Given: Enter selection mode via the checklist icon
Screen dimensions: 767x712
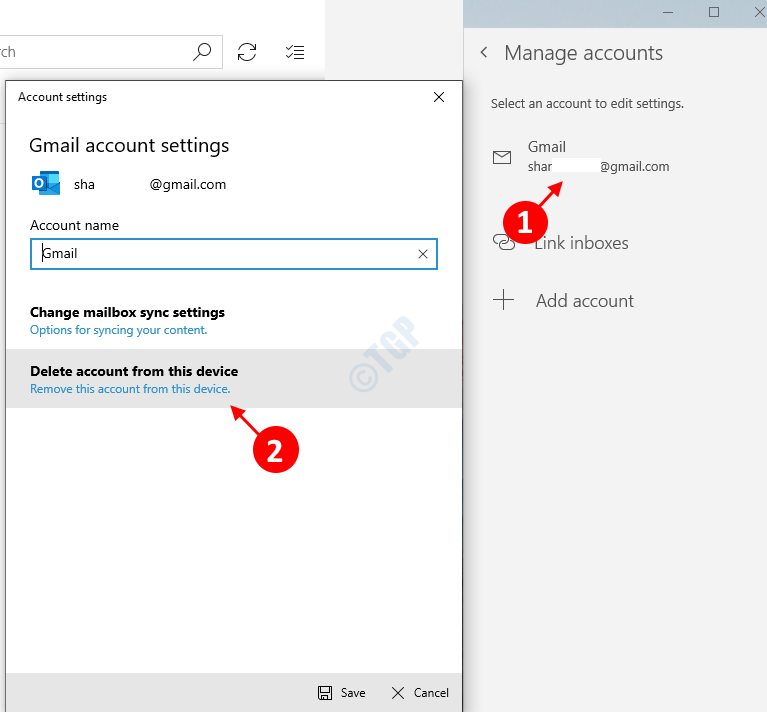Looking at the screenshot, I should (x=295, y=52).
